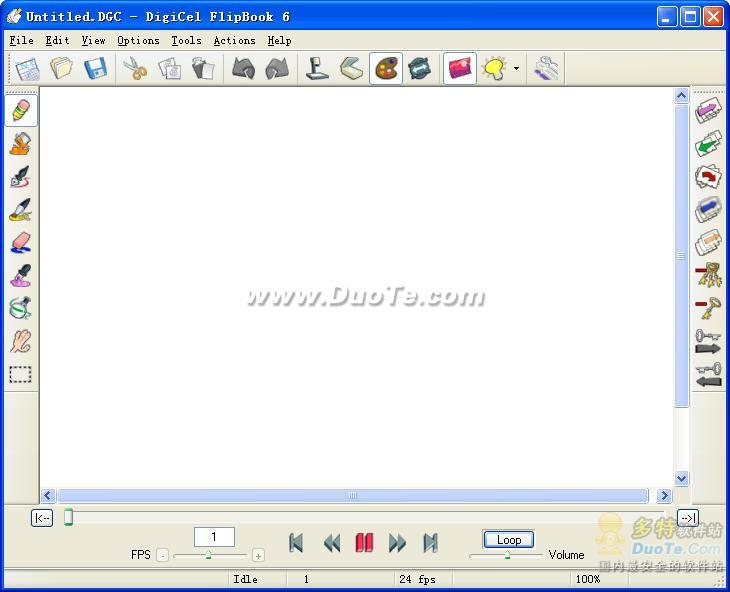
Task: Select the Hand pan tool
Action: [x=21, y=341]
